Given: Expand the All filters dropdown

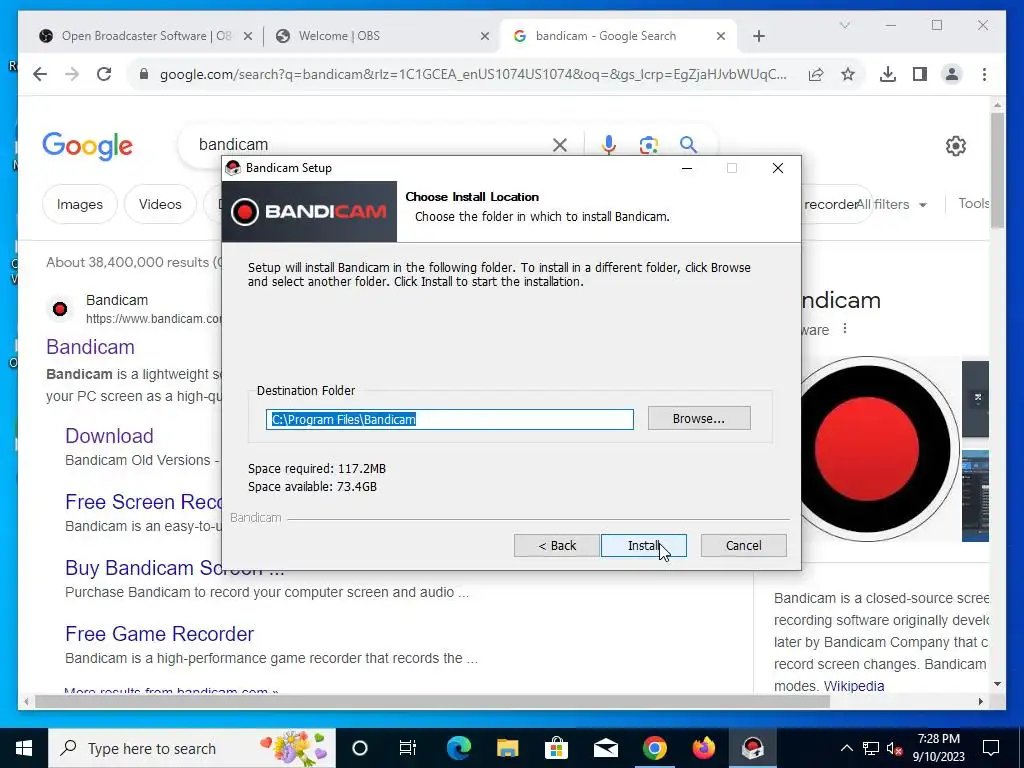Looking at the screenshot, I should [x=891, y=204].
